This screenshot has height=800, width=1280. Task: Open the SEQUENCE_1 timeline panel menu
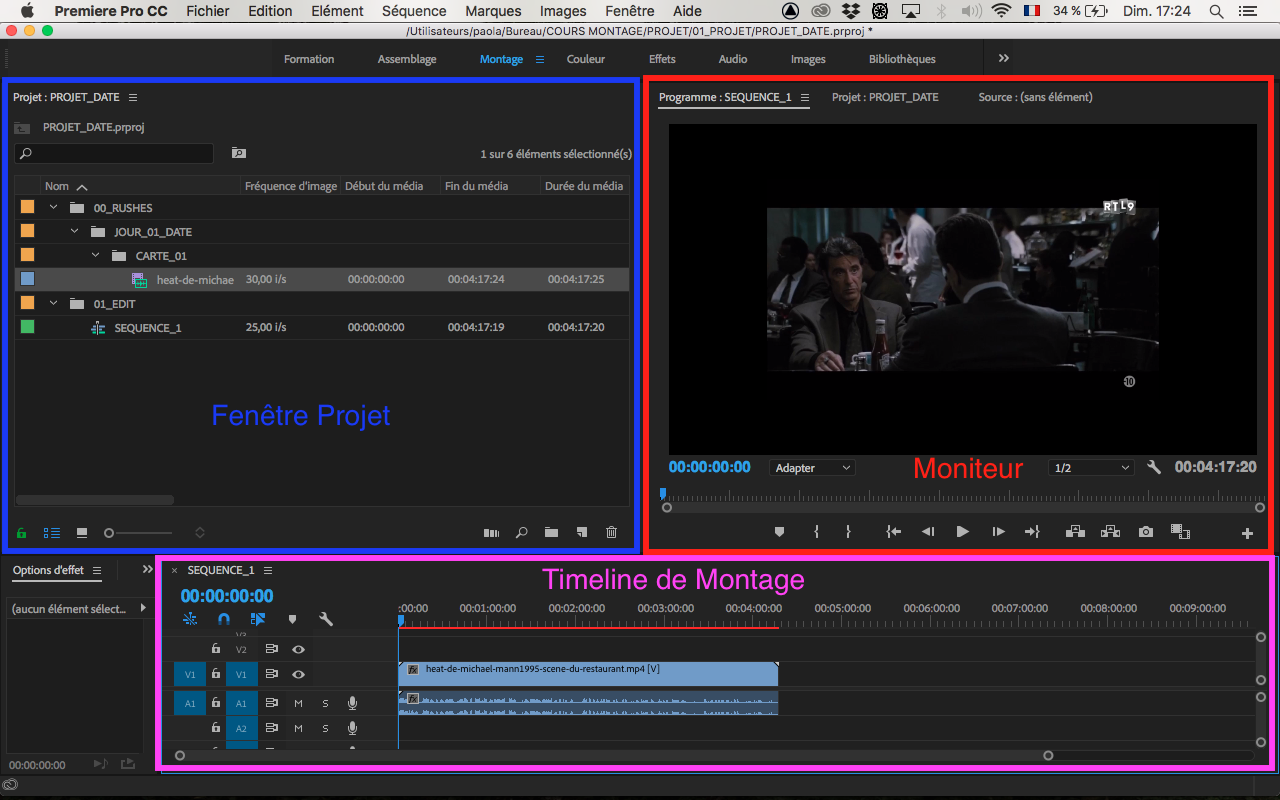[x=268, y=570]
